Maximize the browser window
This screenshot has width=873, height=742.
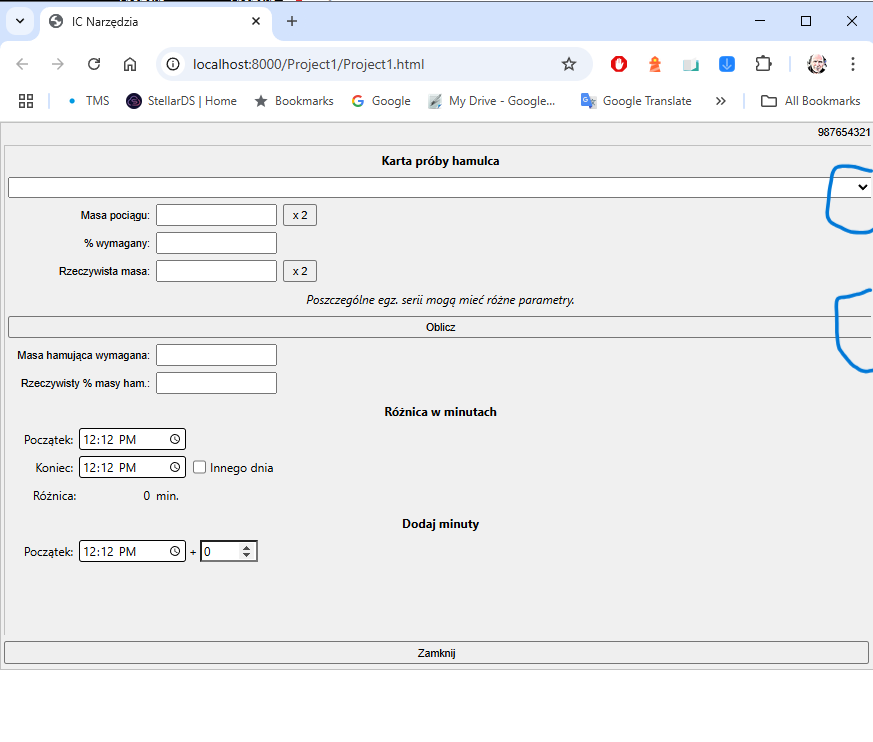806,21
